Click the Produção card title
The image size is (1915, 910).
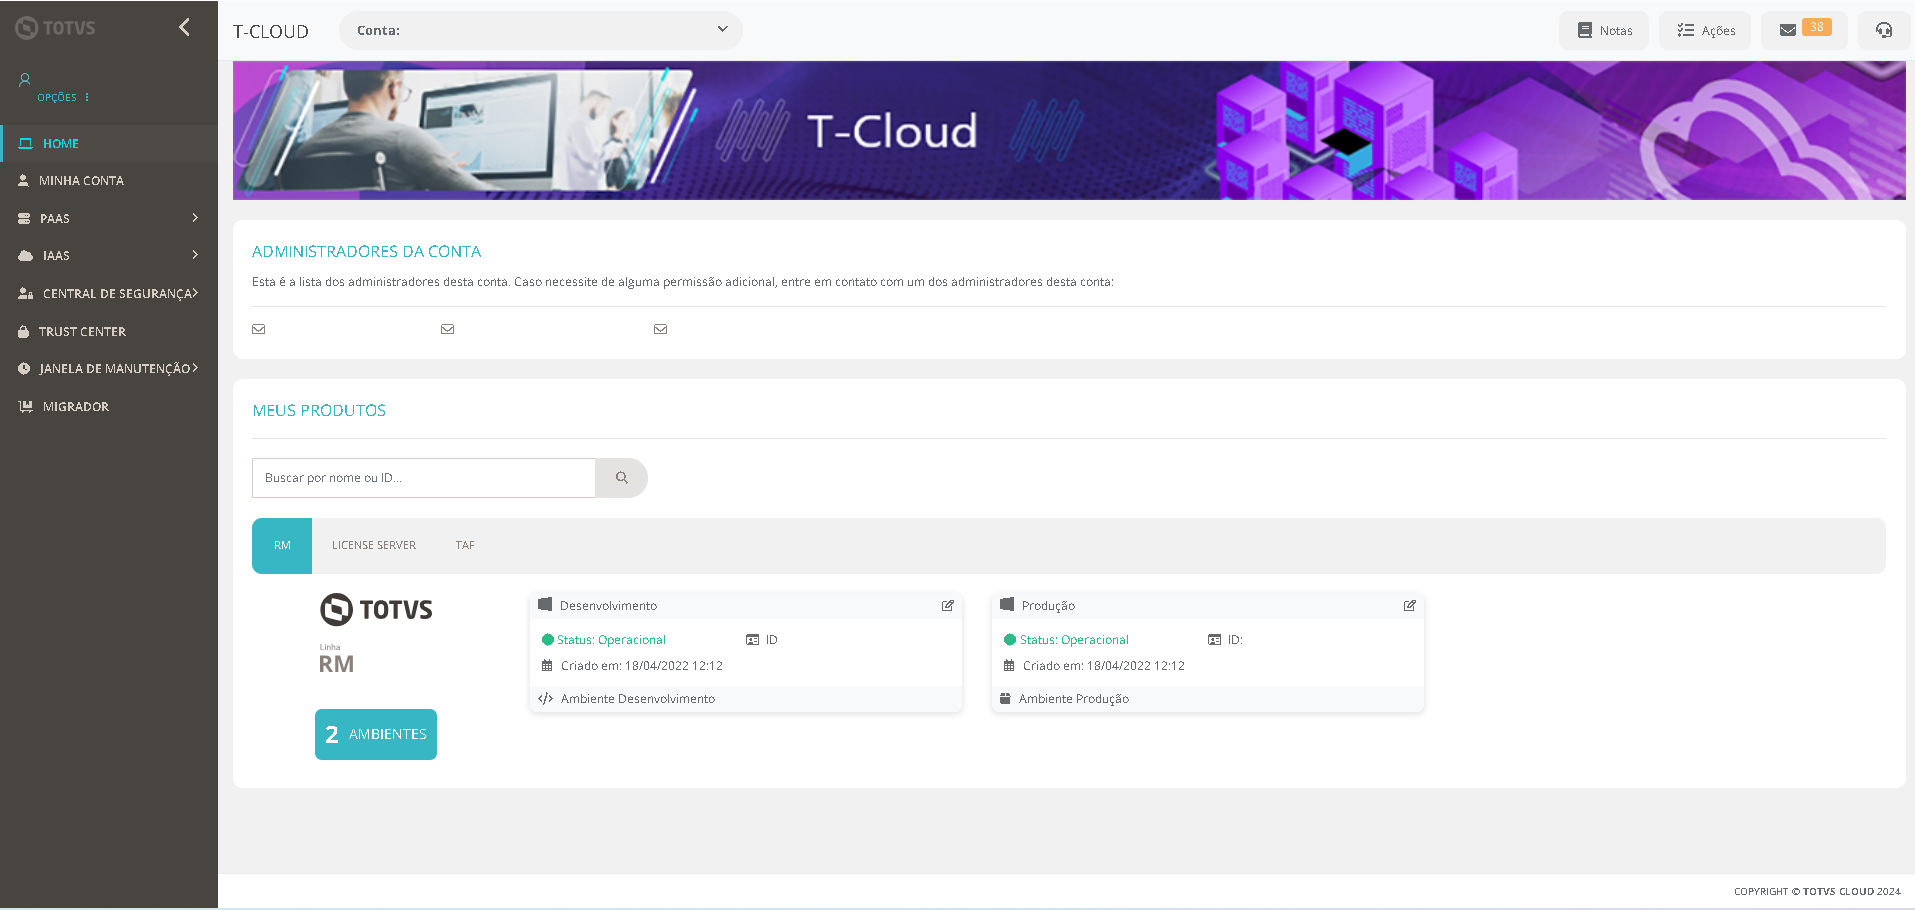(x=1048, y=606)
